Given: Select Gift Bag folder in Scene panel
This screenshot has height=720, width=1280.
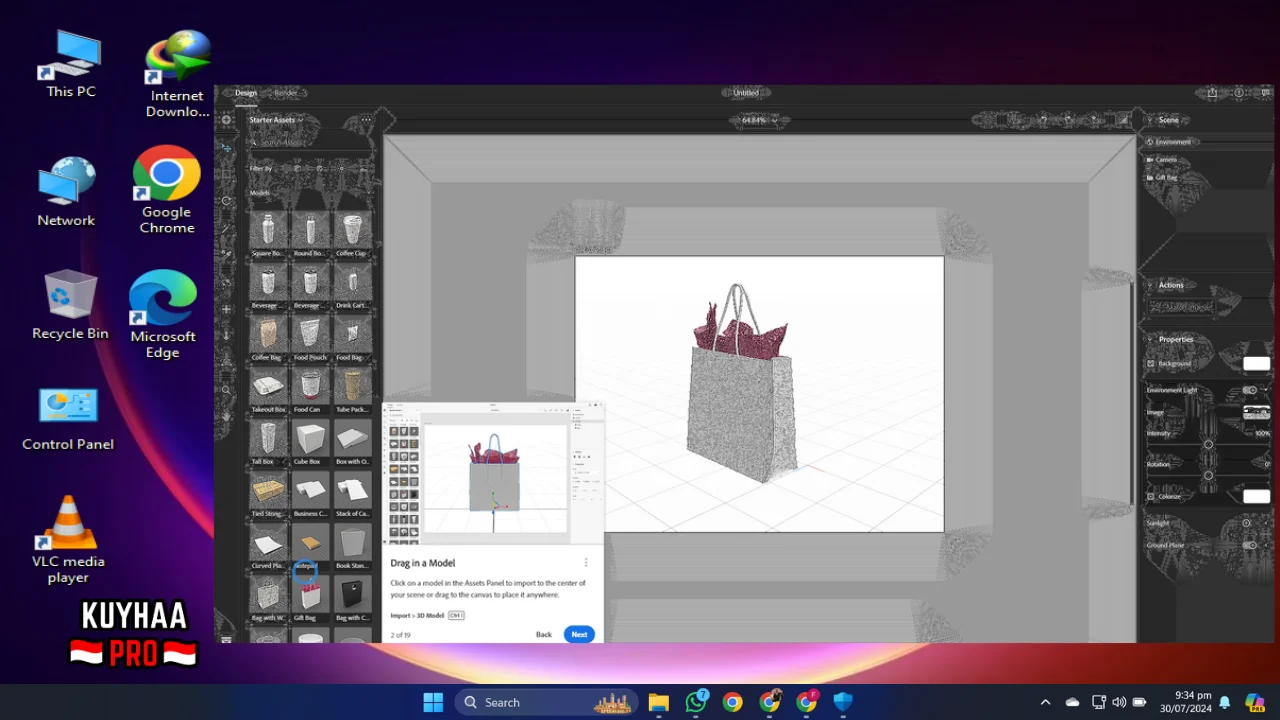Looking at the screenshot, I should coord(1151,178).
